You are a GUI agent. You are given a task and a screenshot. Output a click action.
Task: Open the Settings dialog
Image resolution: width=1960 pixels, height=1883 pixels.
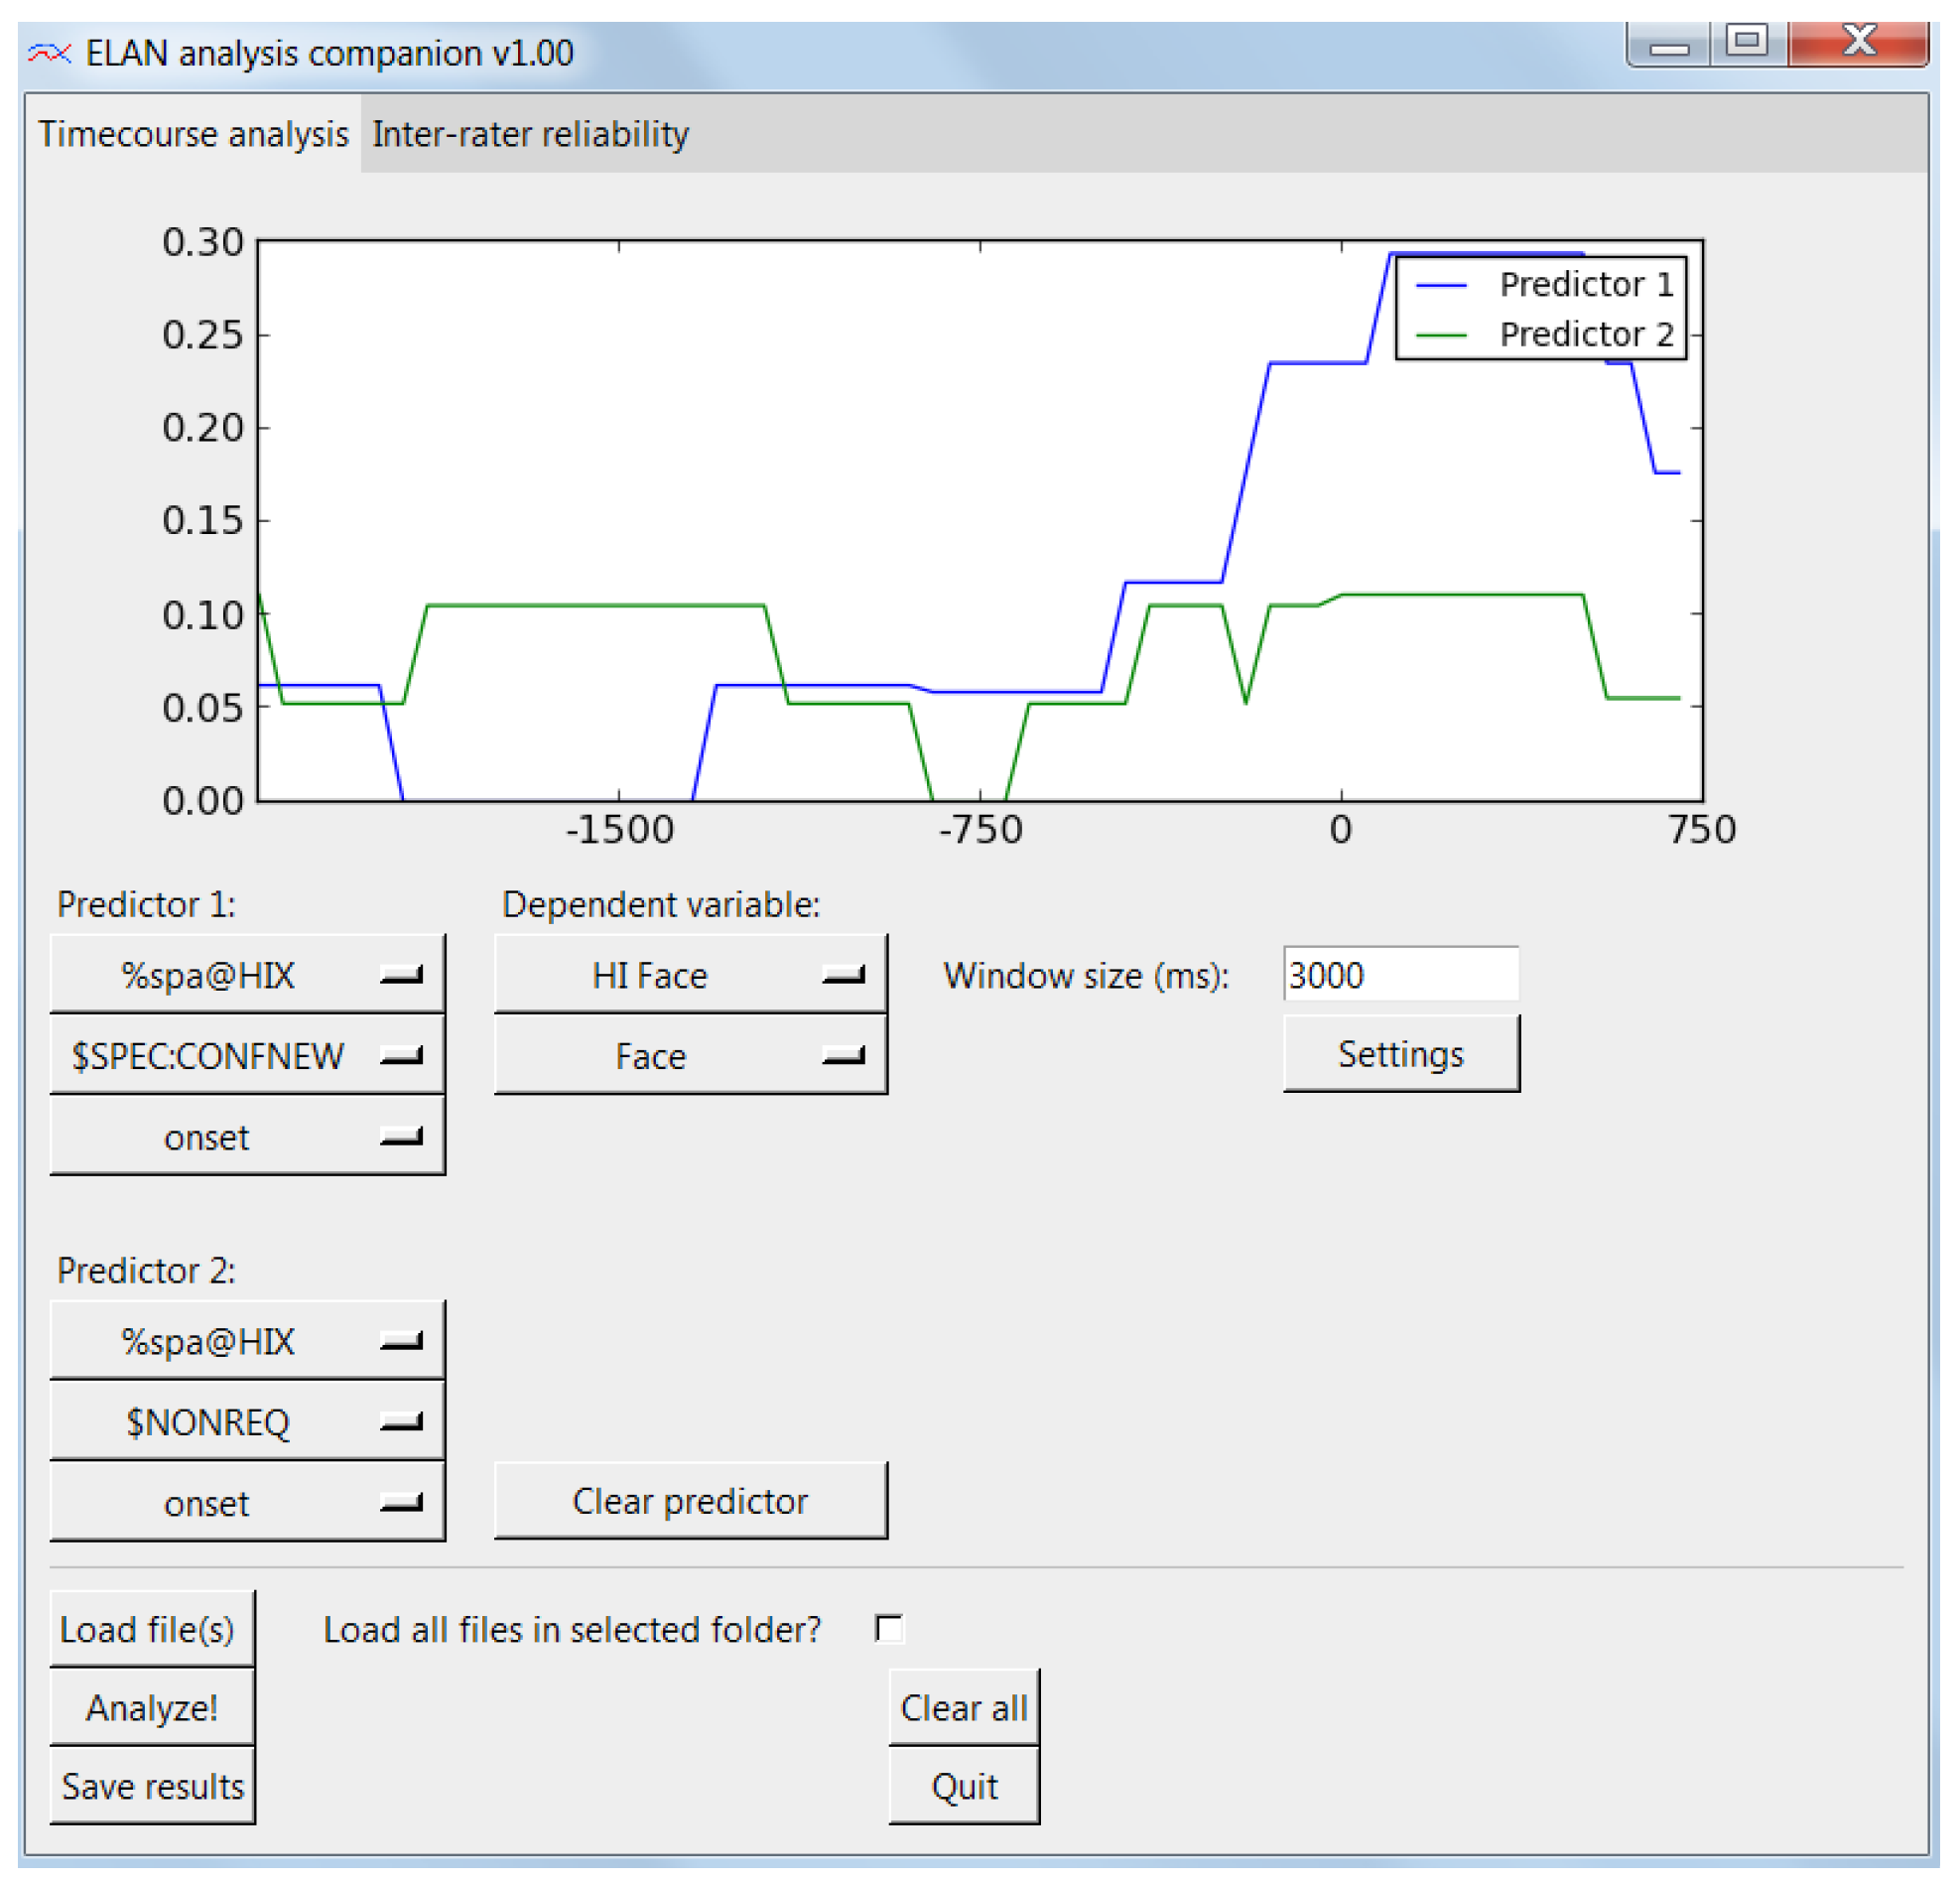(x=1400, y=1054)
